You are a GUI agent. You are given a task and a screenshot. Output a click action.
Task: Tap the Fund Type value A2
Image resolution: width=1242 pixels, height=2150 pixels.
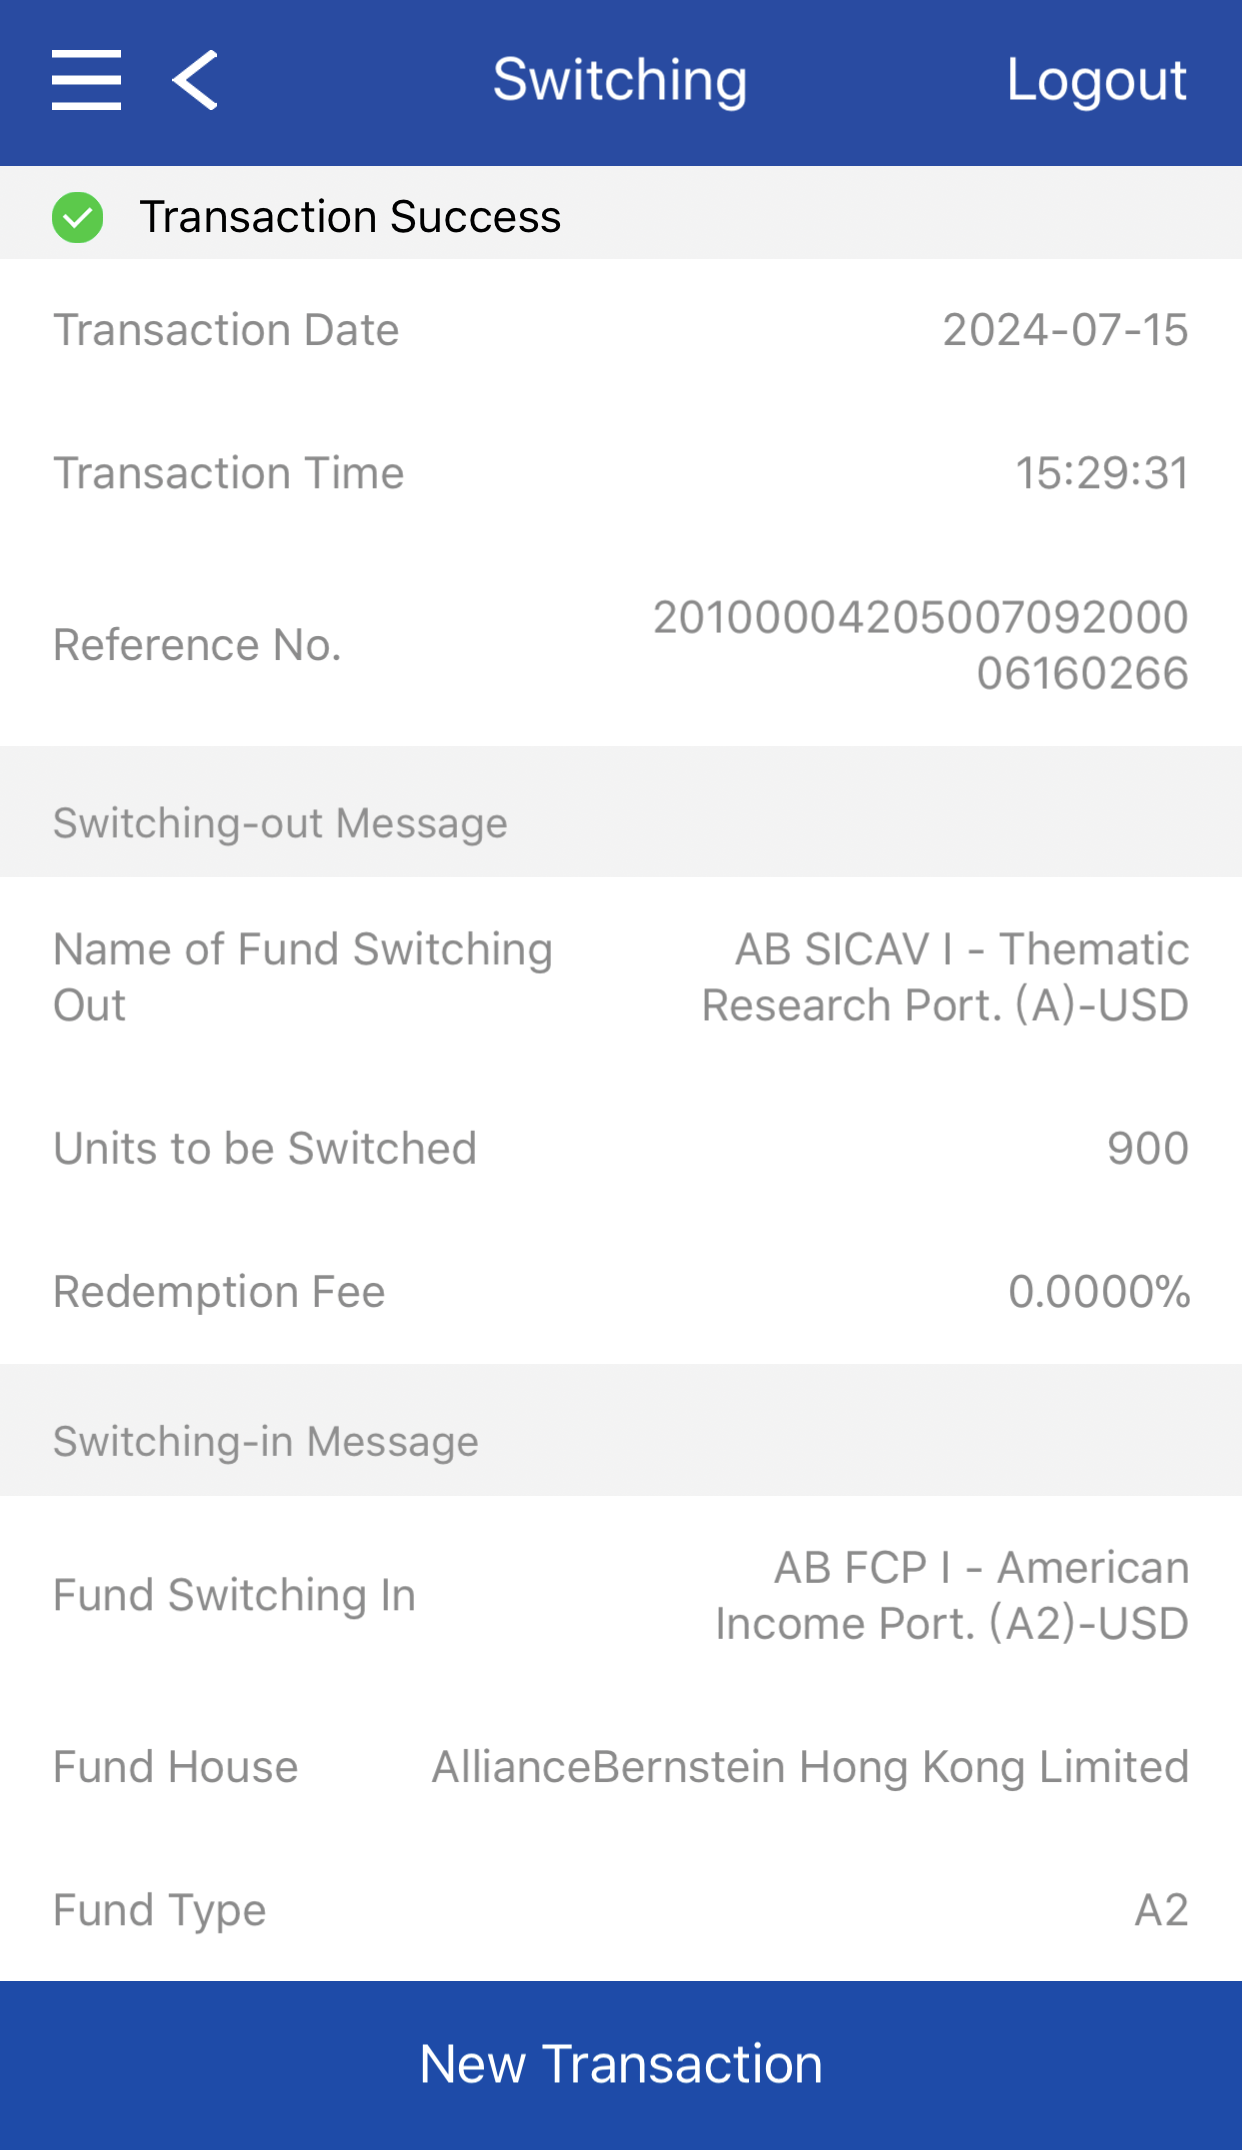pos(1161,1910)
